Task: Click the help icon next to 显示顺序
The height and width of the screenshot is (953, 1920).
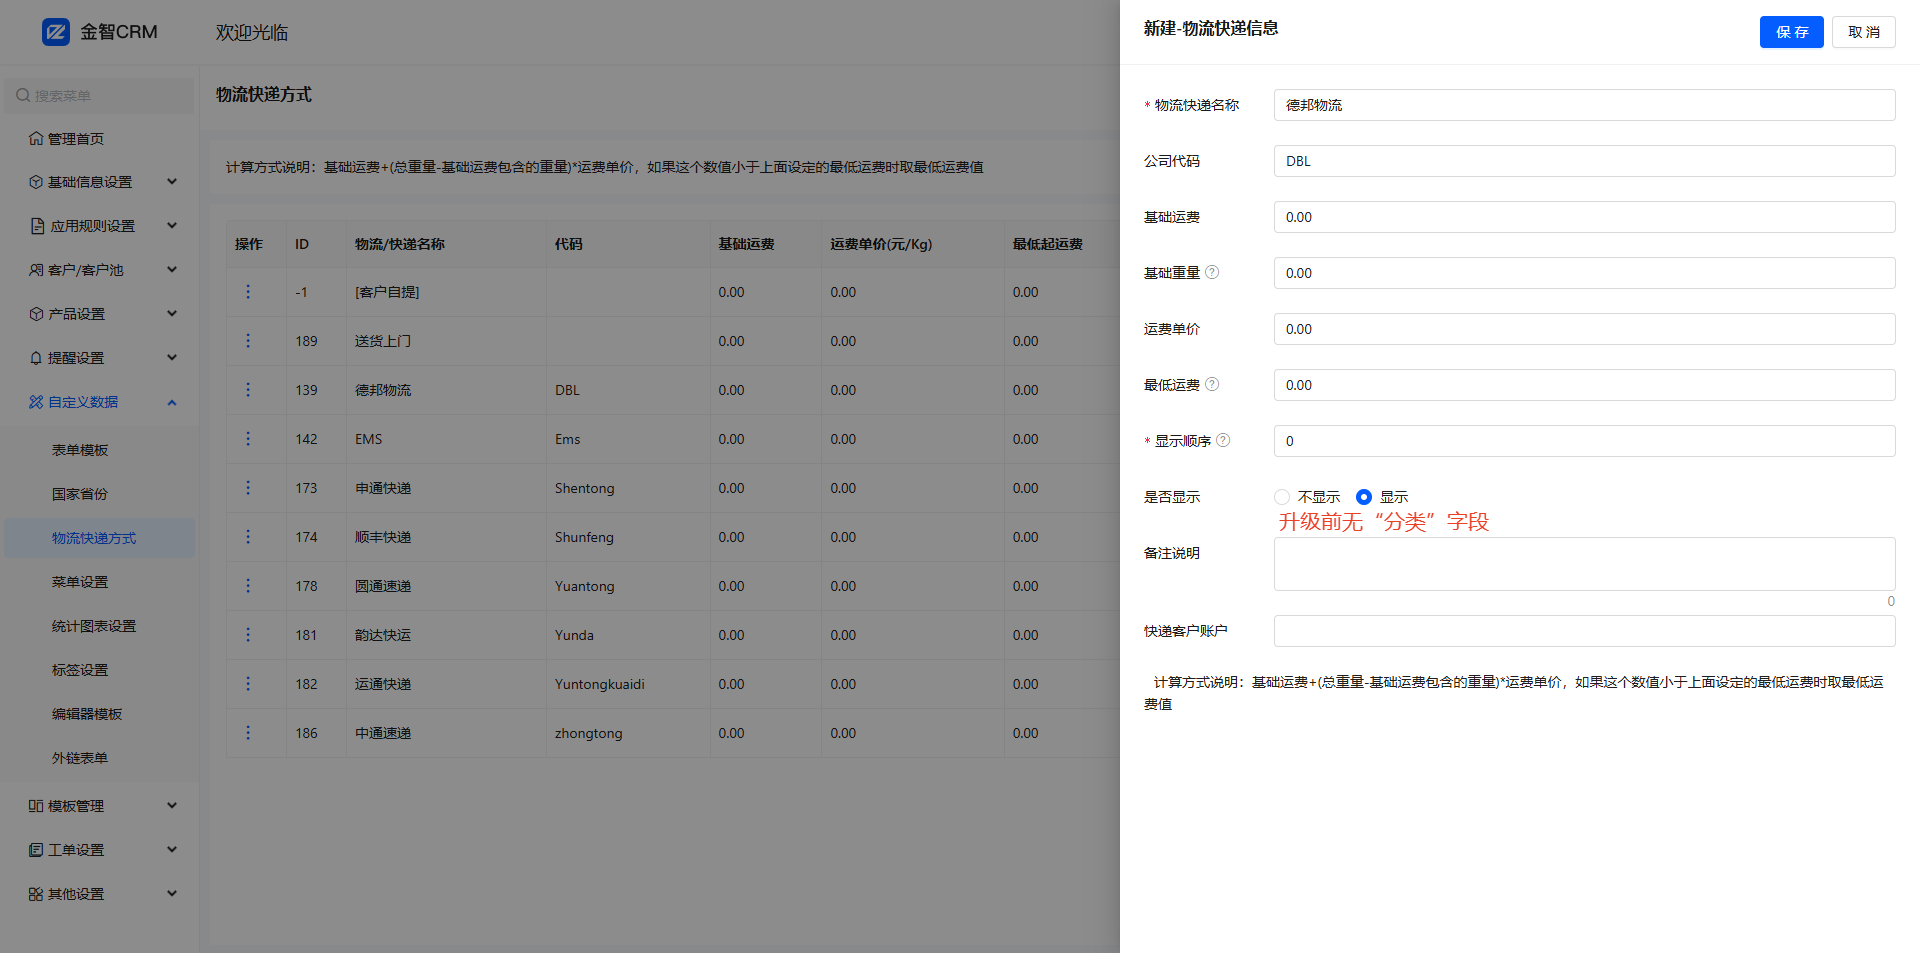Action: click(1223, 440)
